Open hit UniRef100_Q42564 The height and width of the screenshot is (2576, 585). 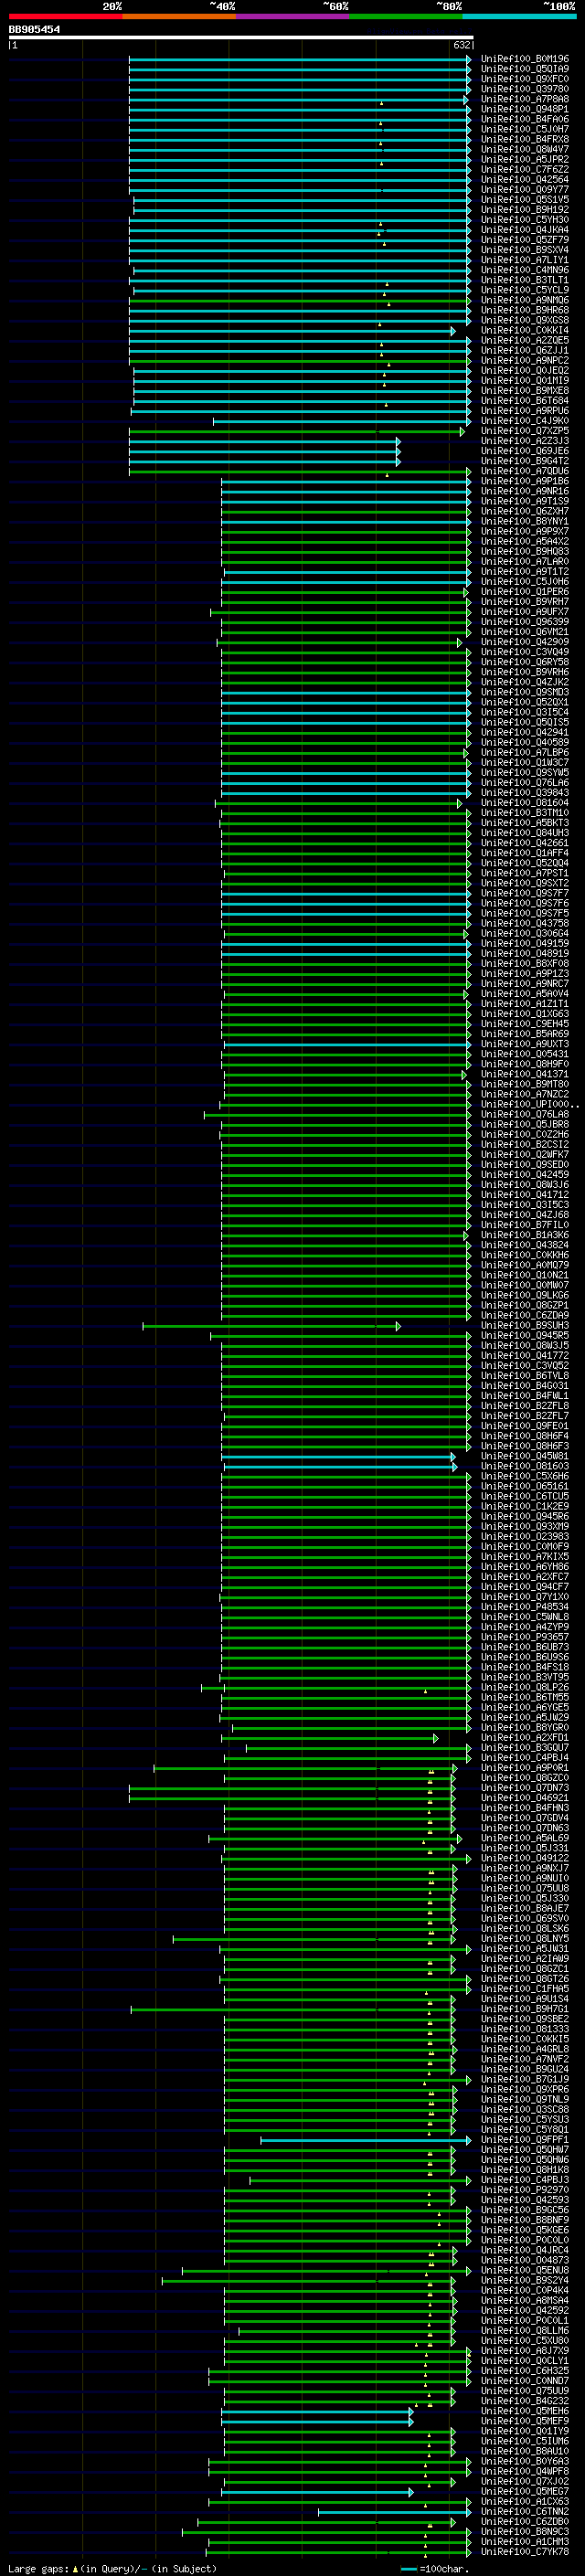click(x=525, y=180)
